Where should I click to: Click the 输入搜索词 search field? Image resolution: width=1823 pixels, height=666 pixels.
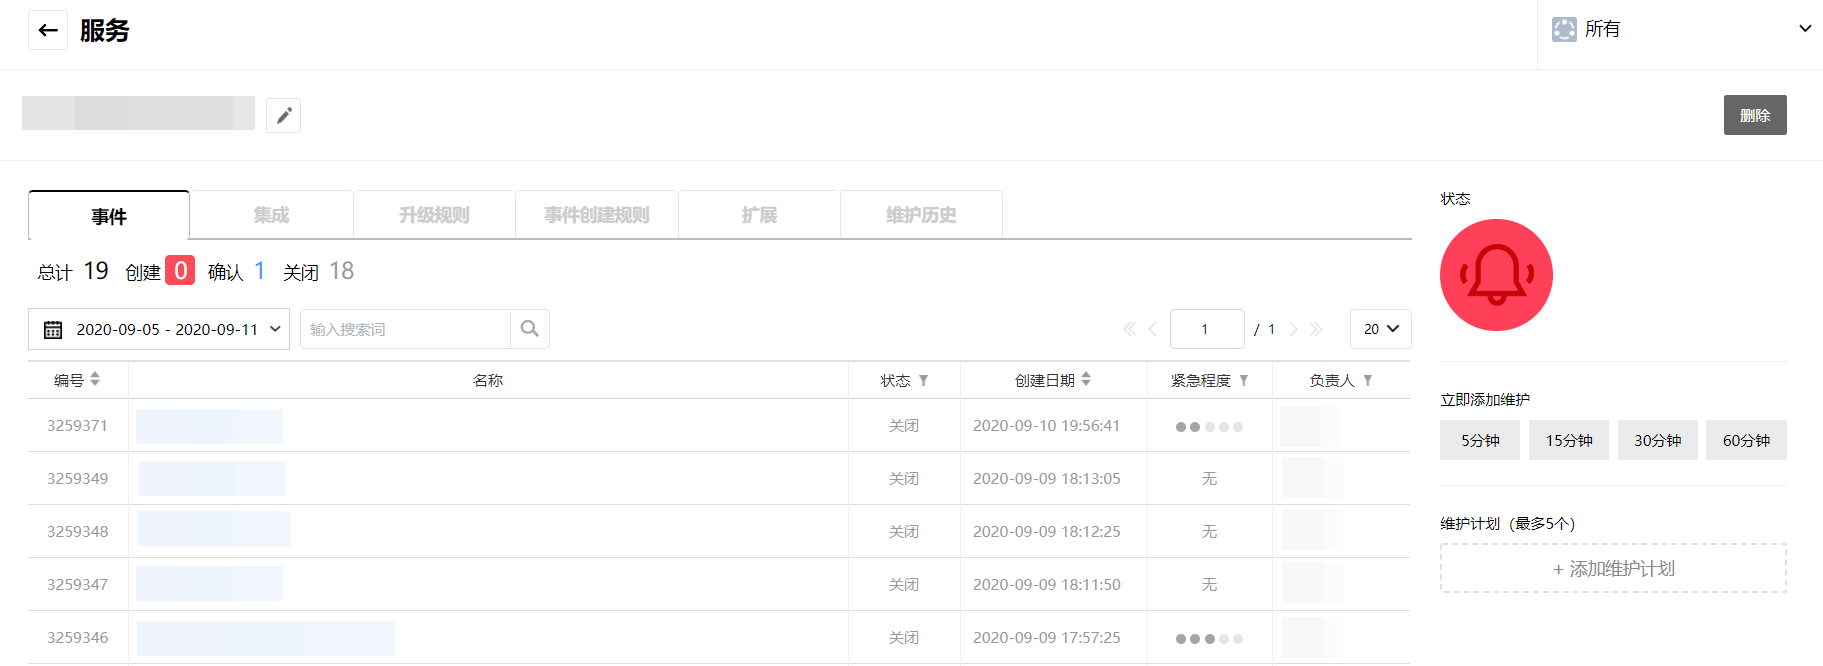point(405,329)
